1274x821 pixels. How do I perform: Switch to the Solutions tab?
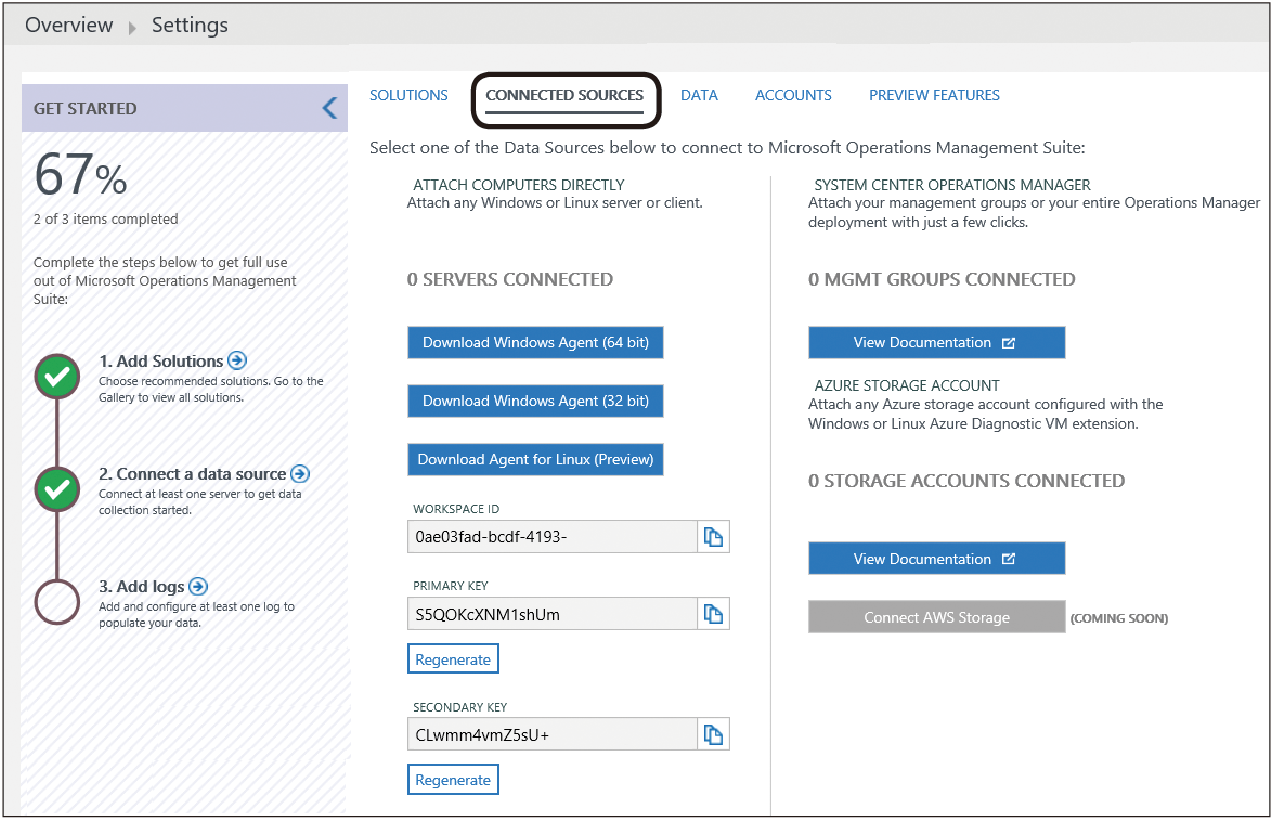point(409,95)
